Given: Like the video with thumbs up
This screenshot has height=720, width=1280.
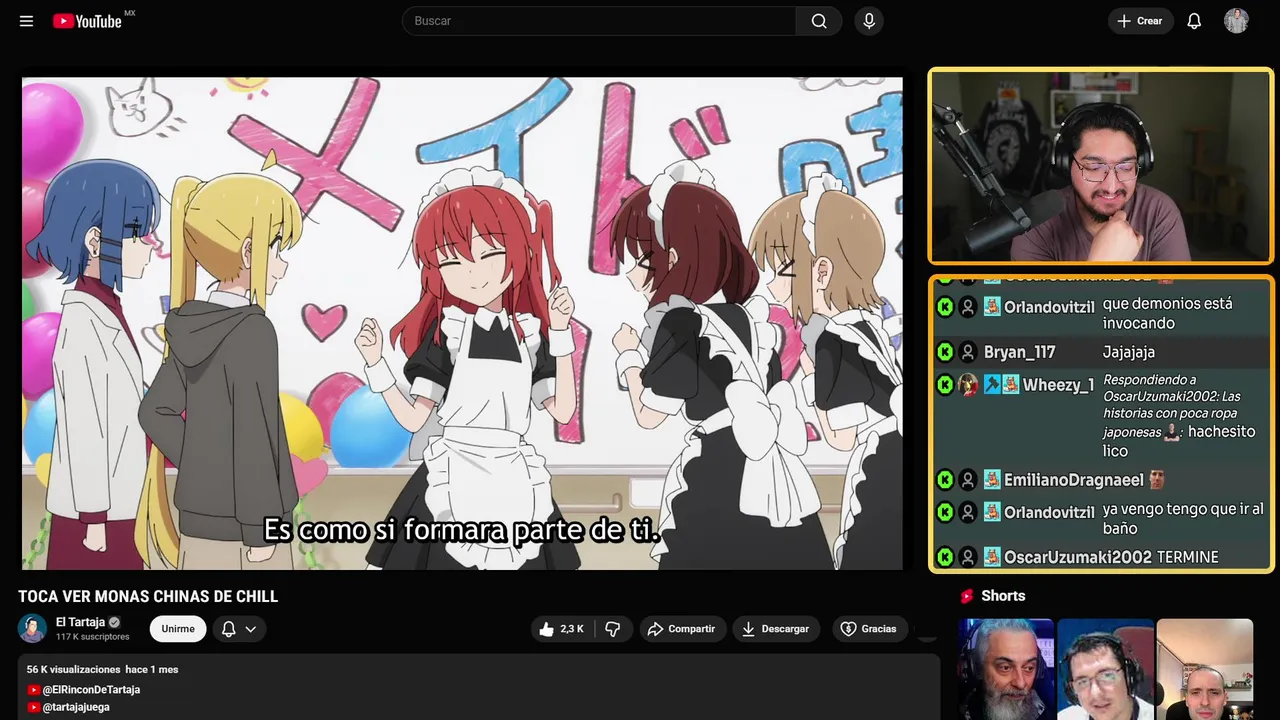Looking at the screenshot, I should [x=561, y=629].
